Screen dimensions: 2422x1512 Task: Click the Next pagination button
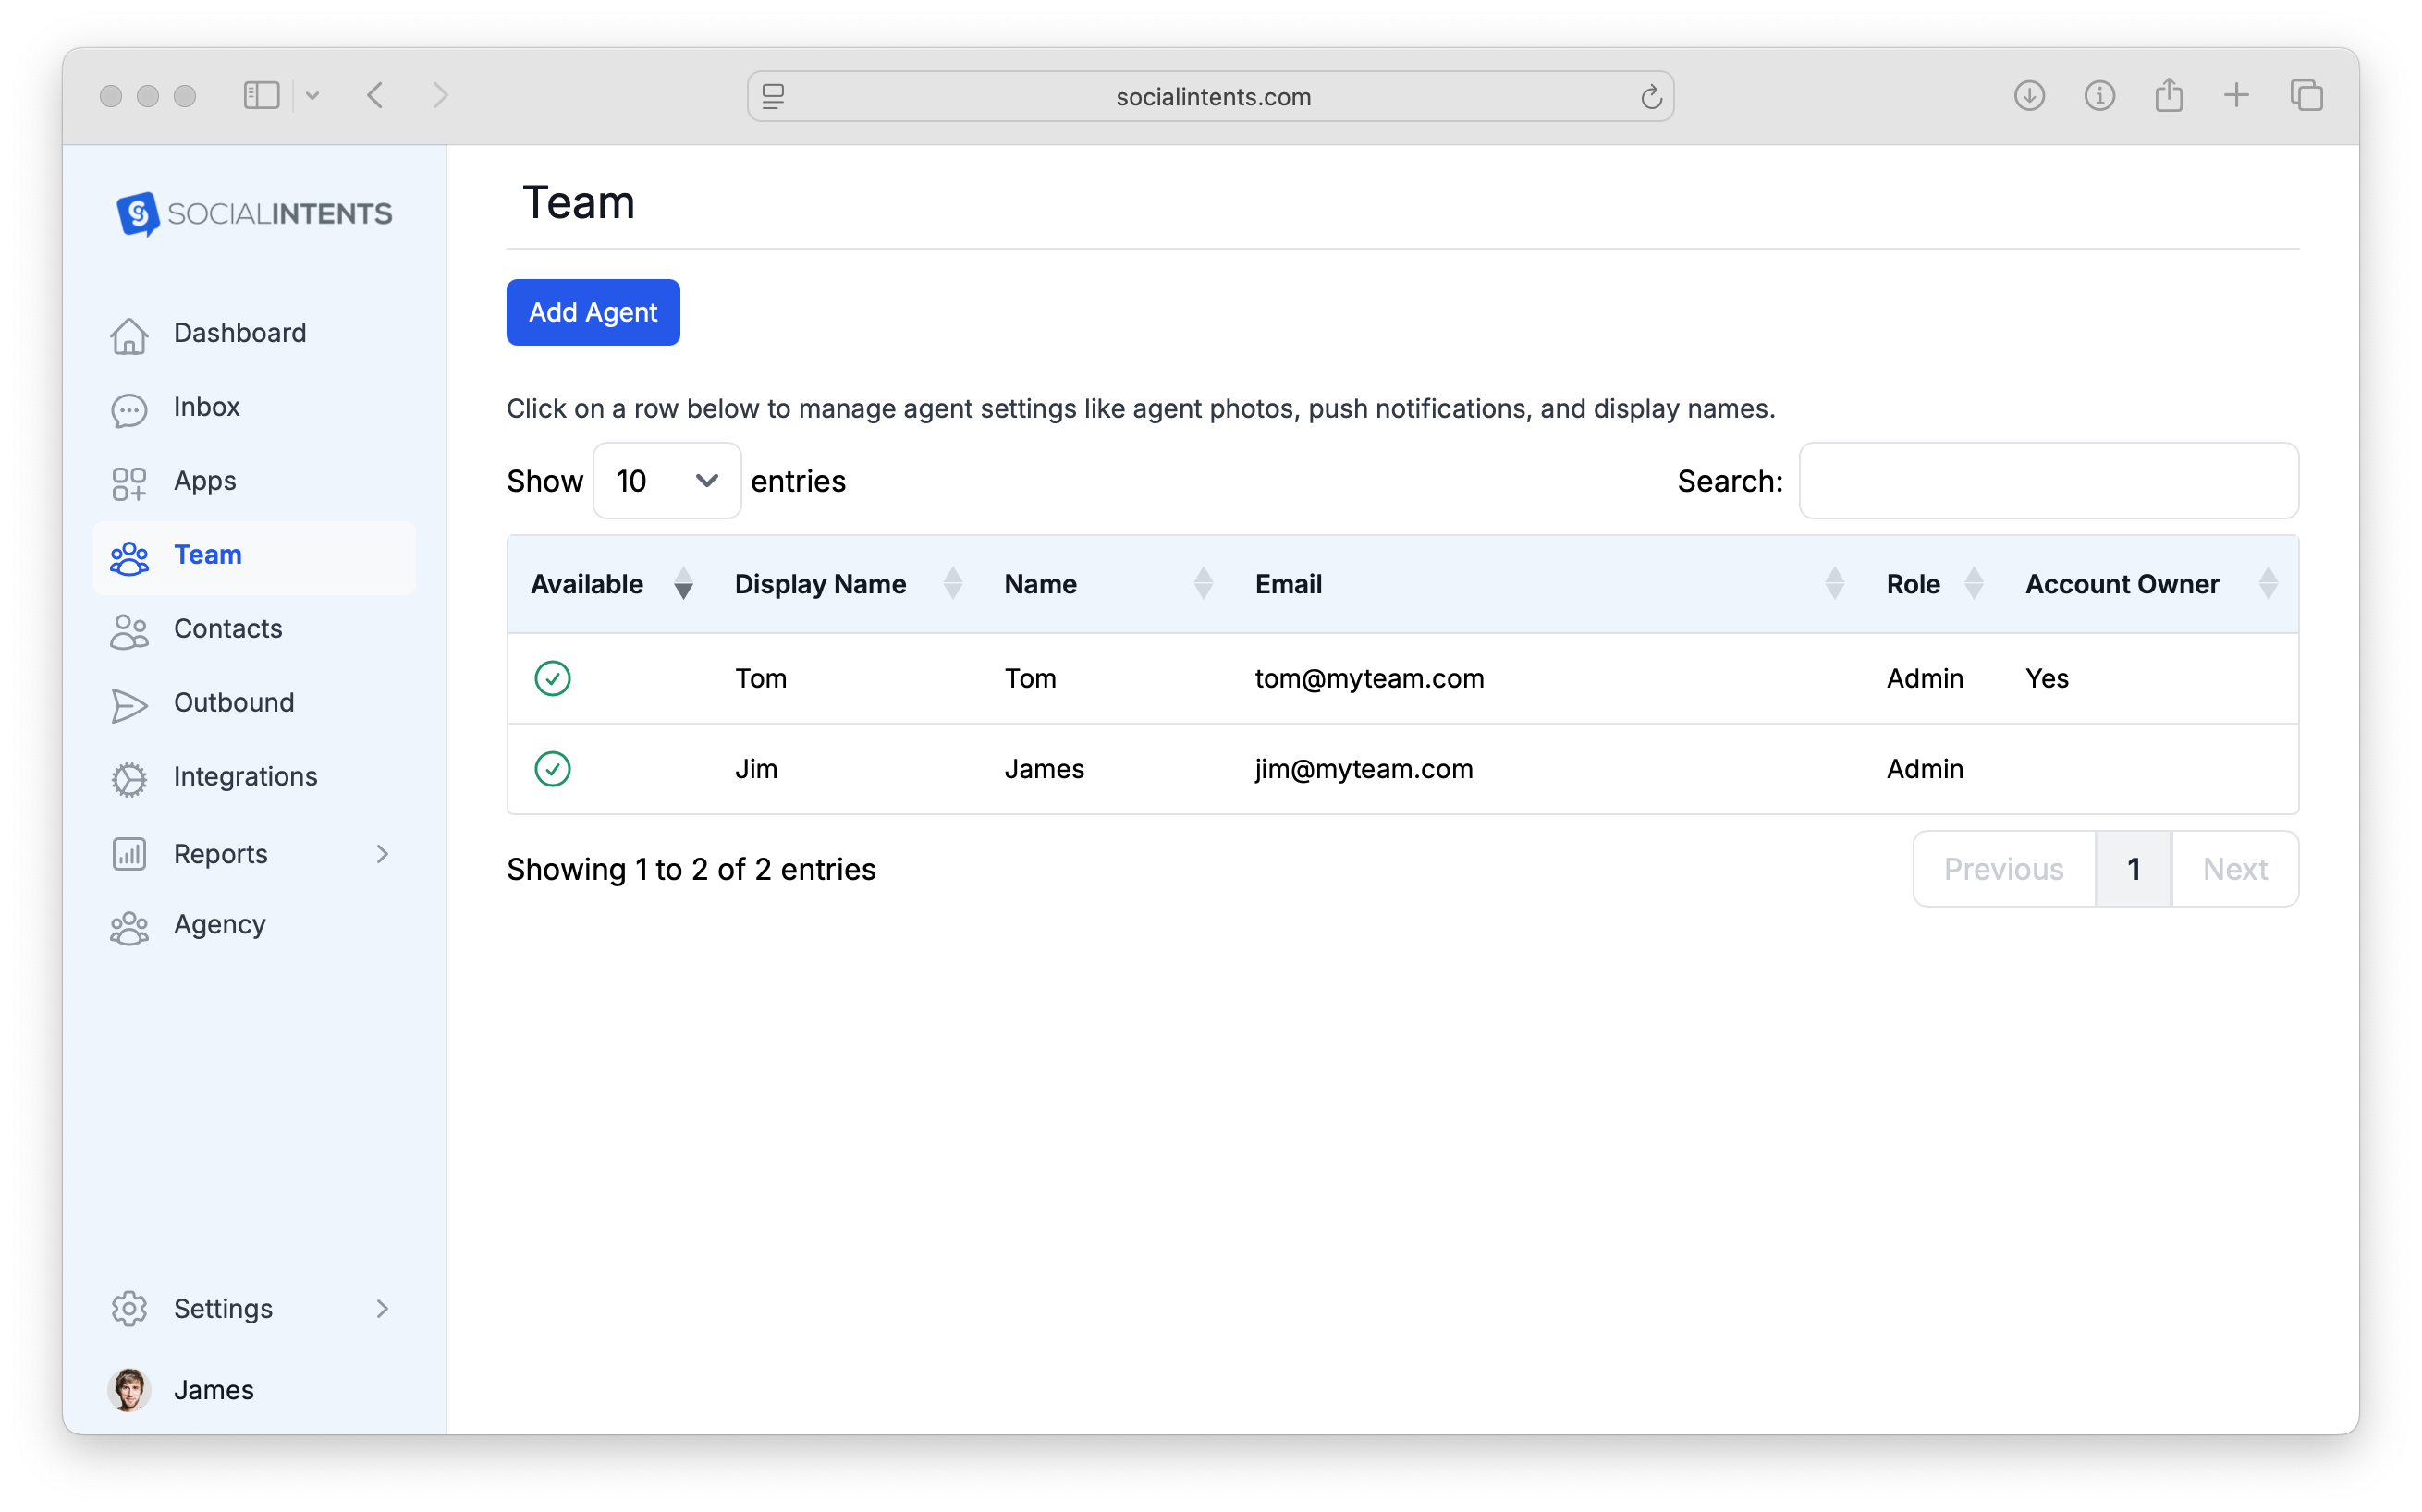(x=2235, y=869)
